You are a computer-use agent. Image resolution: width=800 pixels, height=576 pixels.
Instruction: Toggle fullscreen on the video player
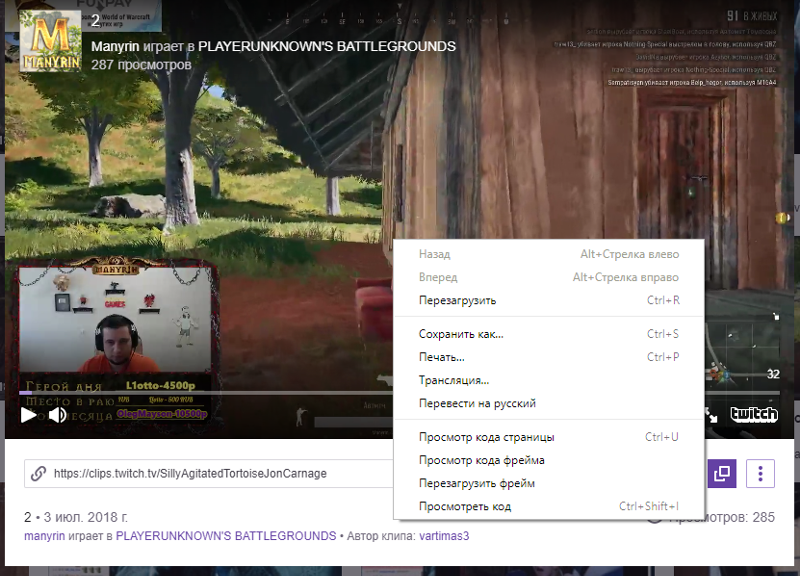click(711, 415)
